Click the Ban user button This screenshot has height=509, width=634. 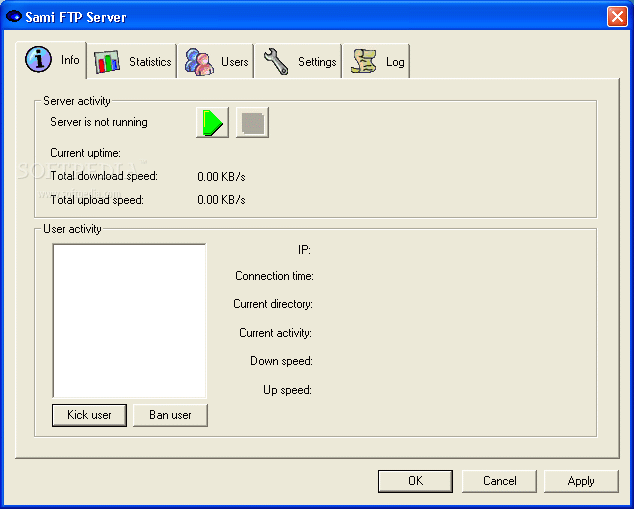point(170,415)
